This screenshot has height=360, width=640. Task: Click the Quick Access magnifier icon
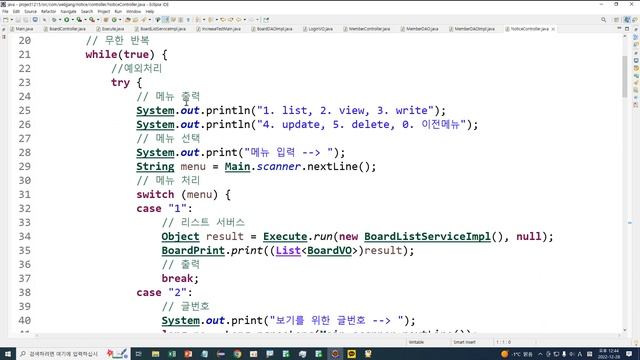tap(603, 20)
